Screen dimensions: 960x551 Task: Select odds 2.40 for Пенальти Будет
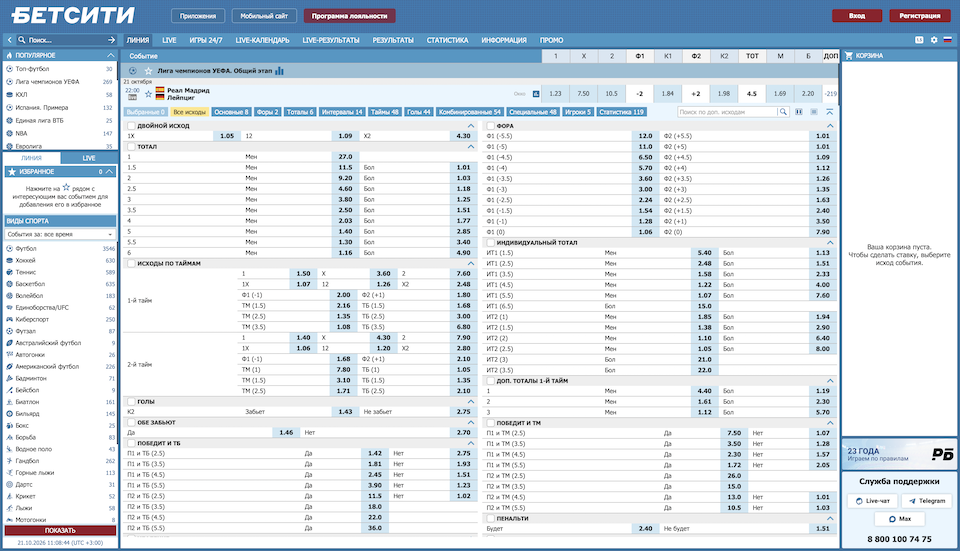(x=646, y=528)
